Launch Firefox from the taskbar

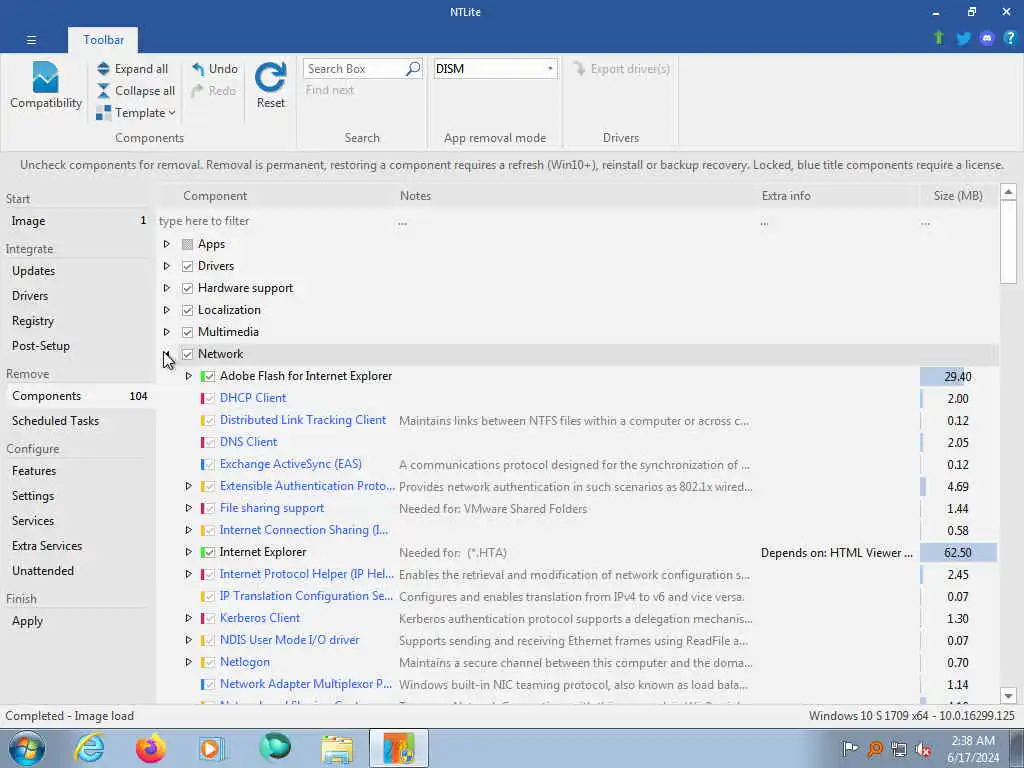pyautogui.click(x=151, y=748)
